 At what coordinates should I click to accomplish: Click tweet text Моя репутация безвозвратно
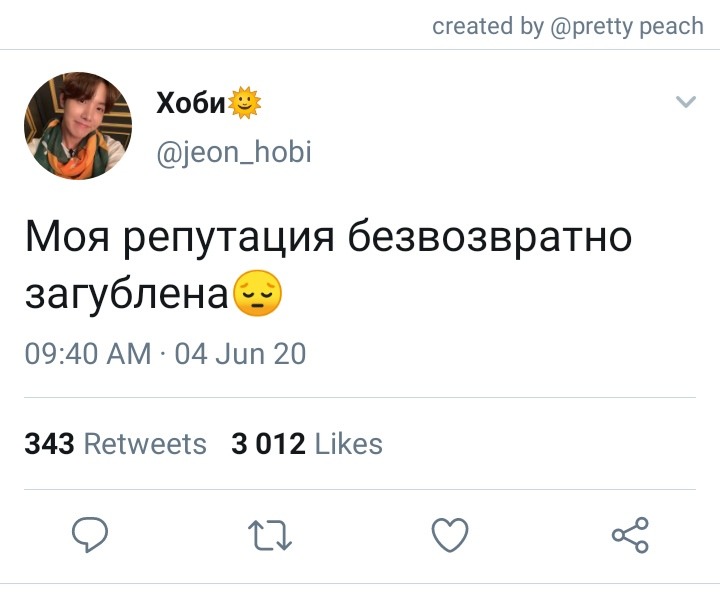coord(328,237)
